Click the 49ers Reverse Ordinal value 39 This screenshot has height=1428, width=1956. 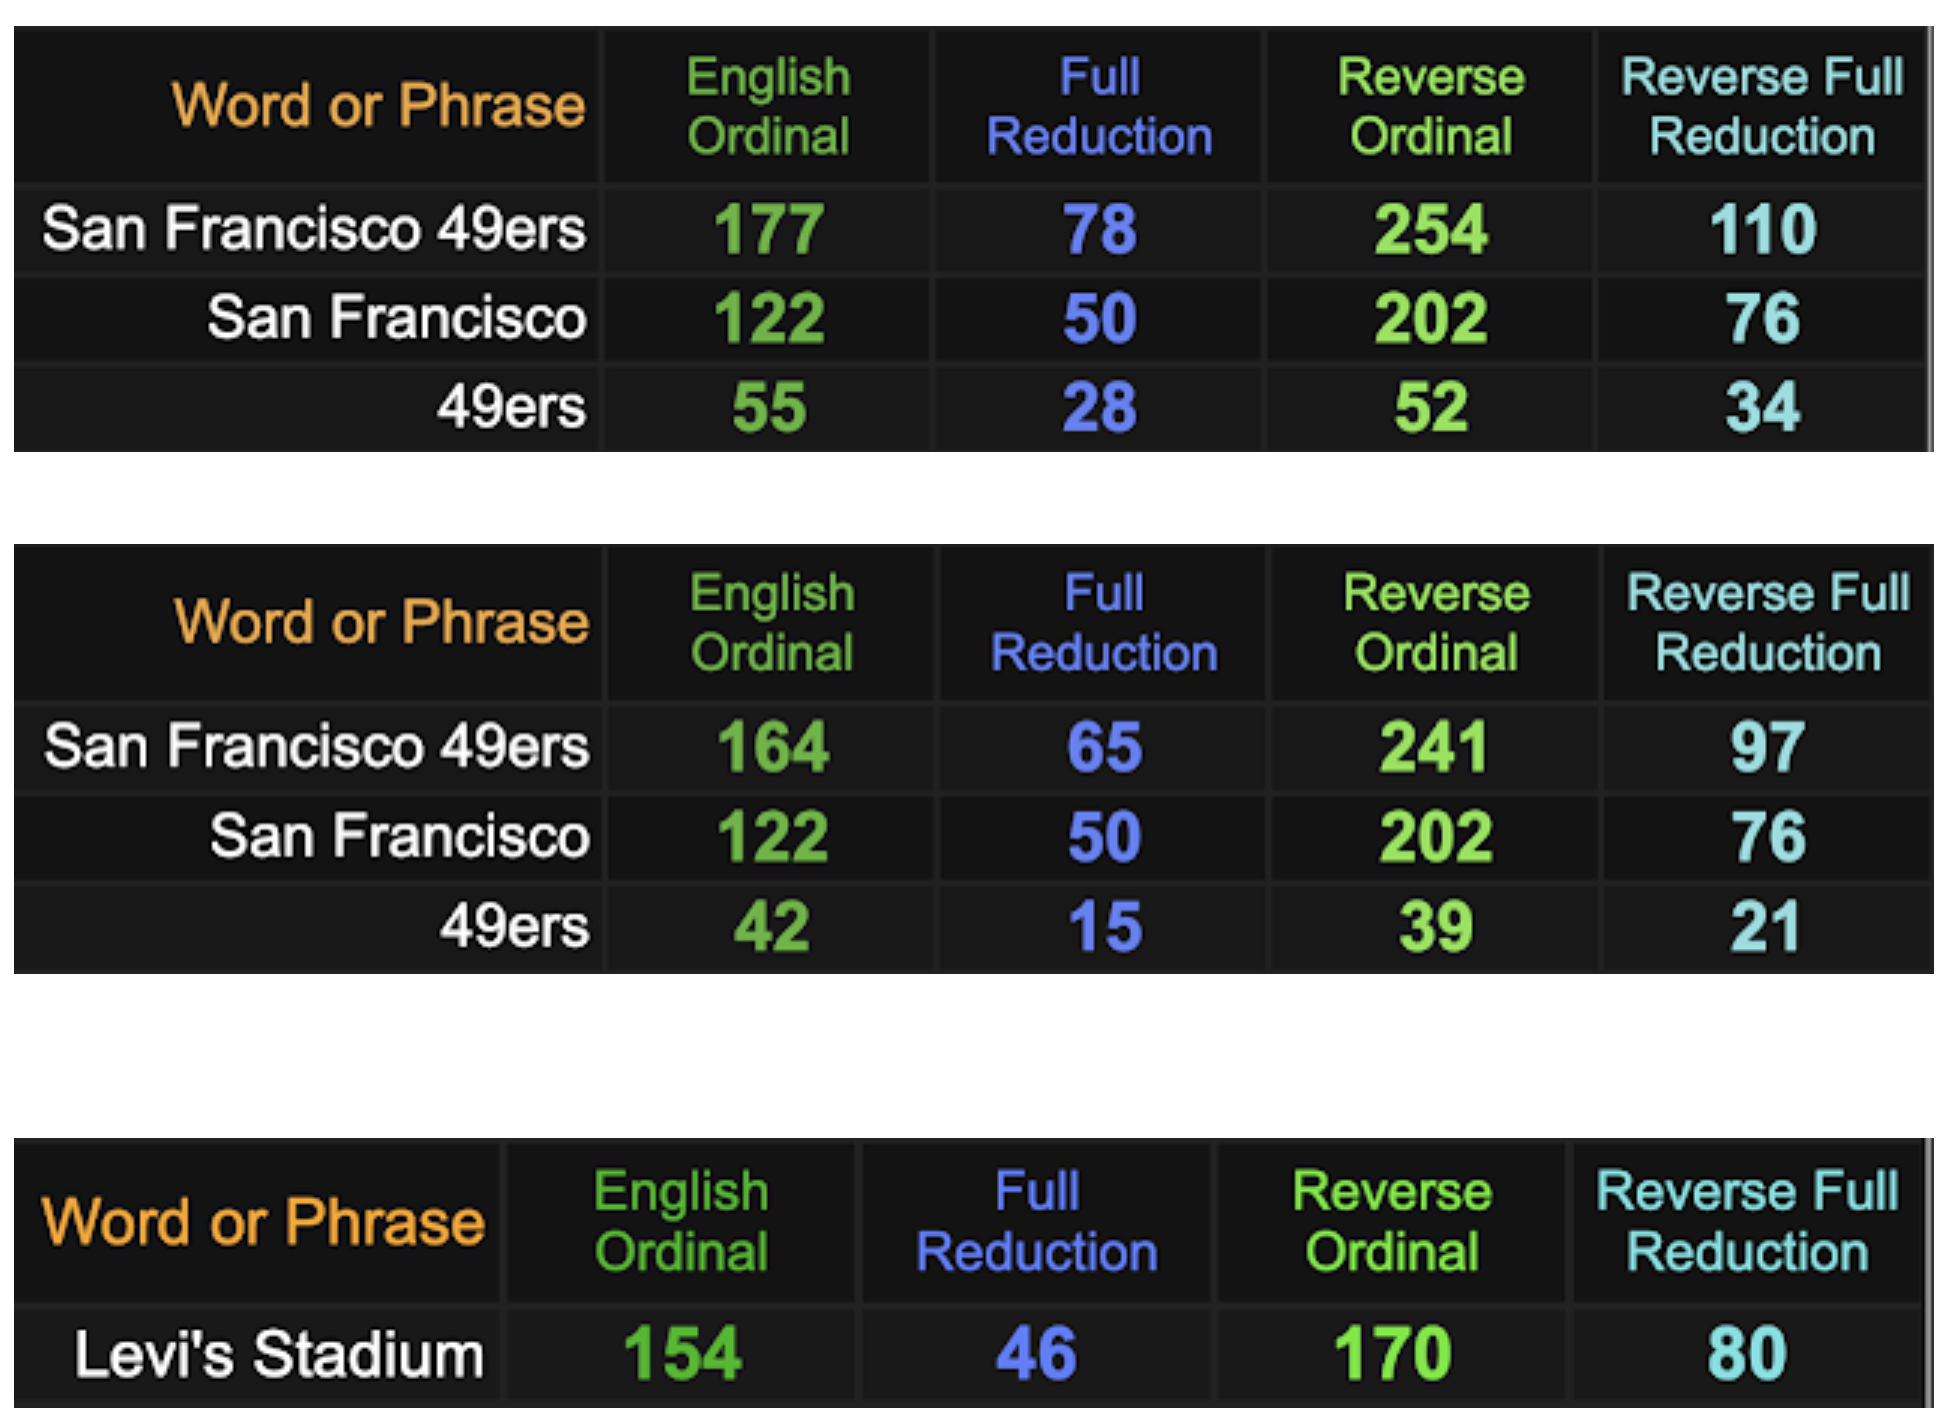click(x=1435, y=926)
